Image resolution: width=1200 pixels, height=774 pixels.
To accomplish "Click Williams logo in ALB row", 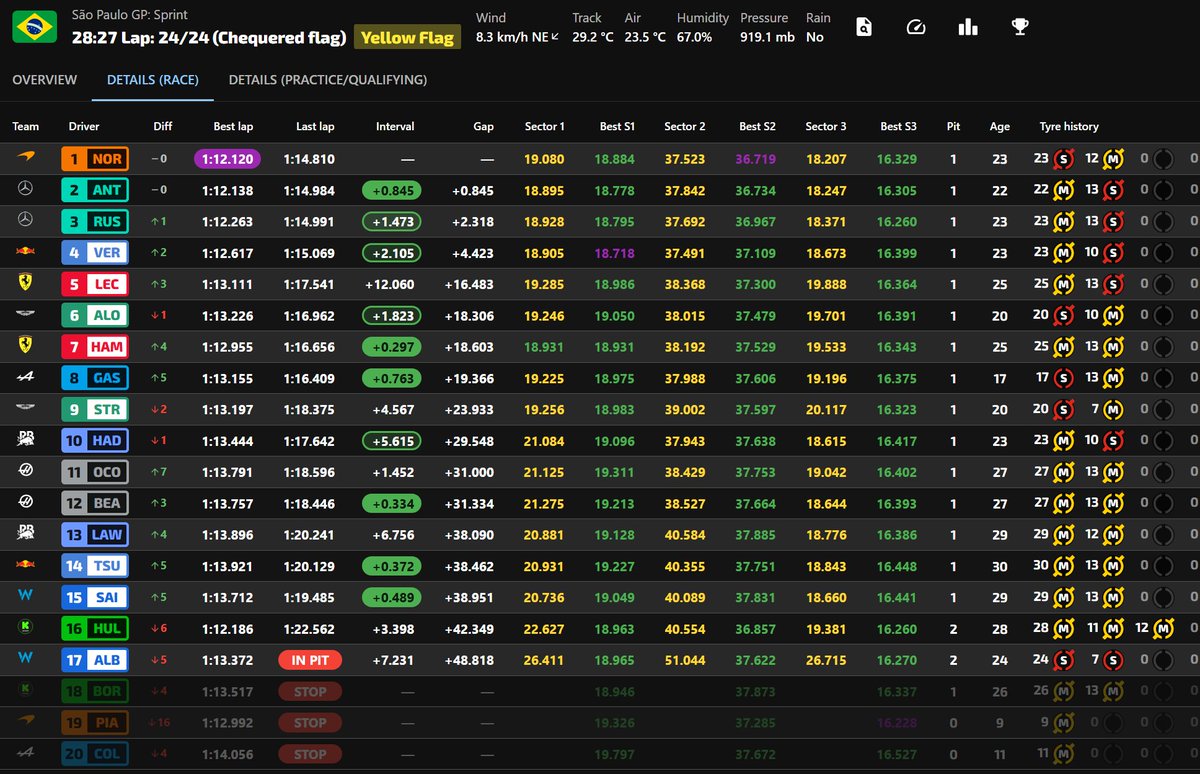I will (x=26, y=660).
